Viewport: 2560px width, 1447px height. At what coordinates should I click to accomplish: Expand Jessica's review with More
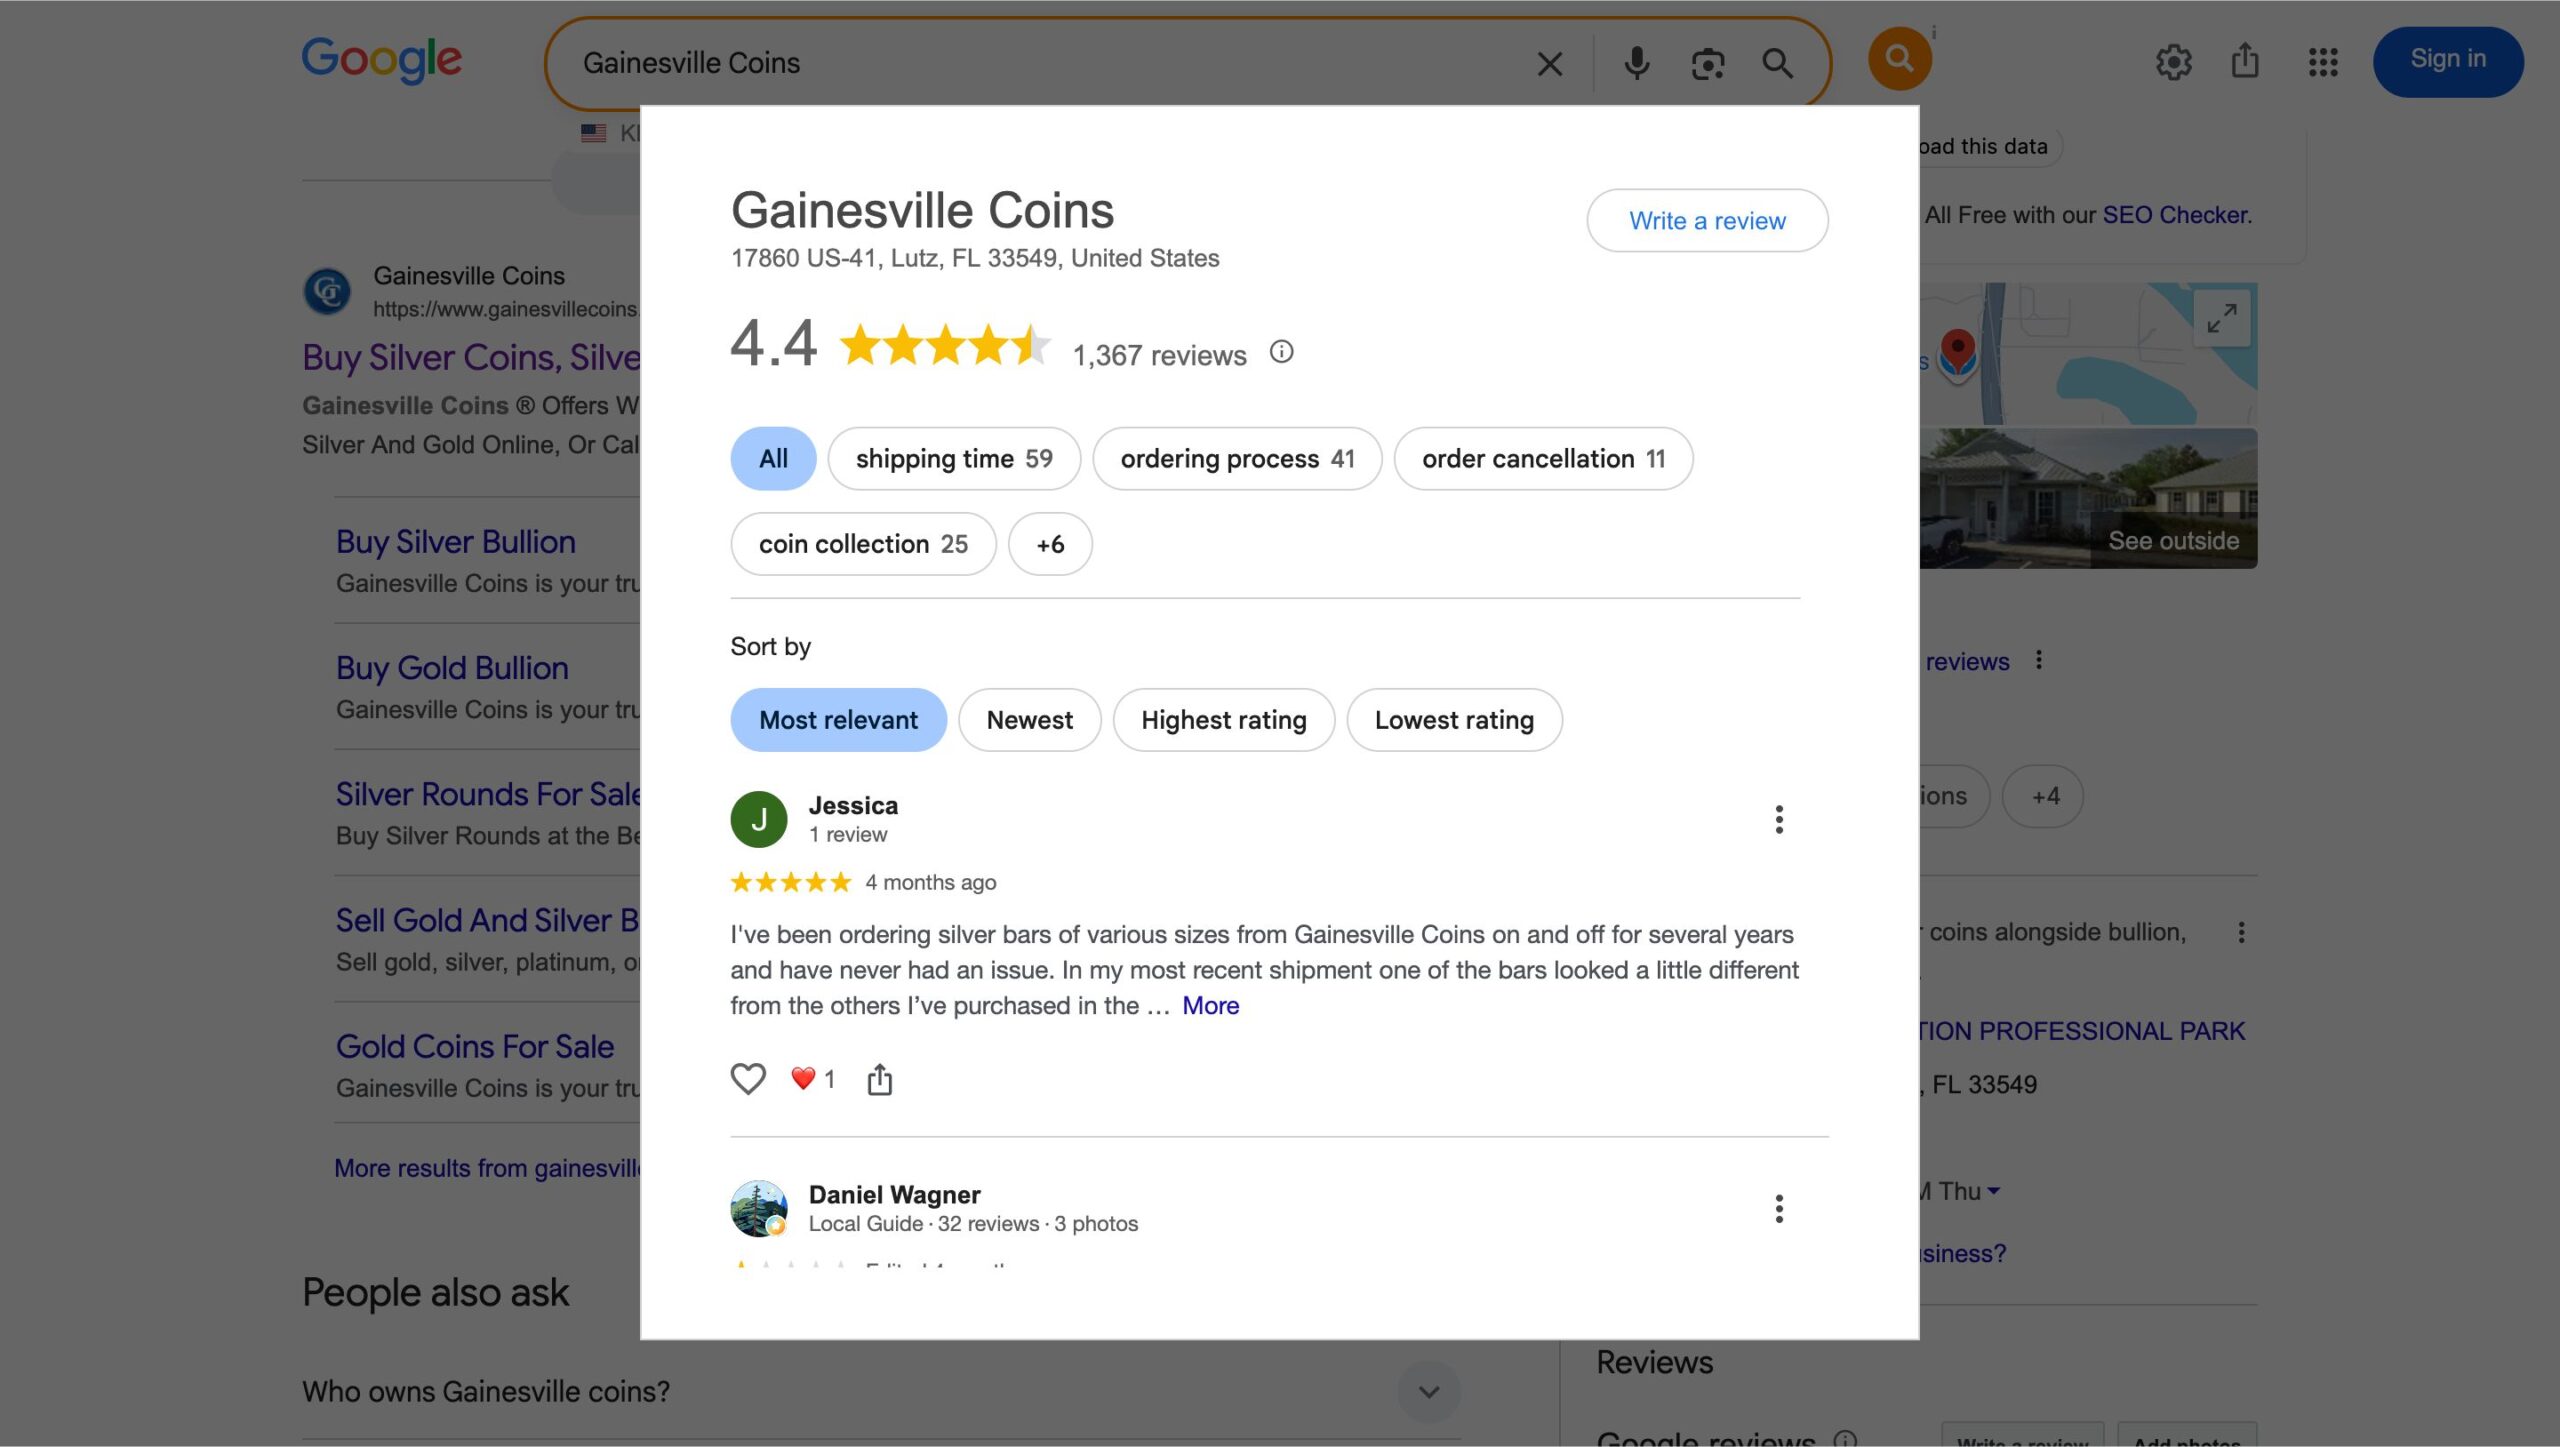point(1210,1006)
